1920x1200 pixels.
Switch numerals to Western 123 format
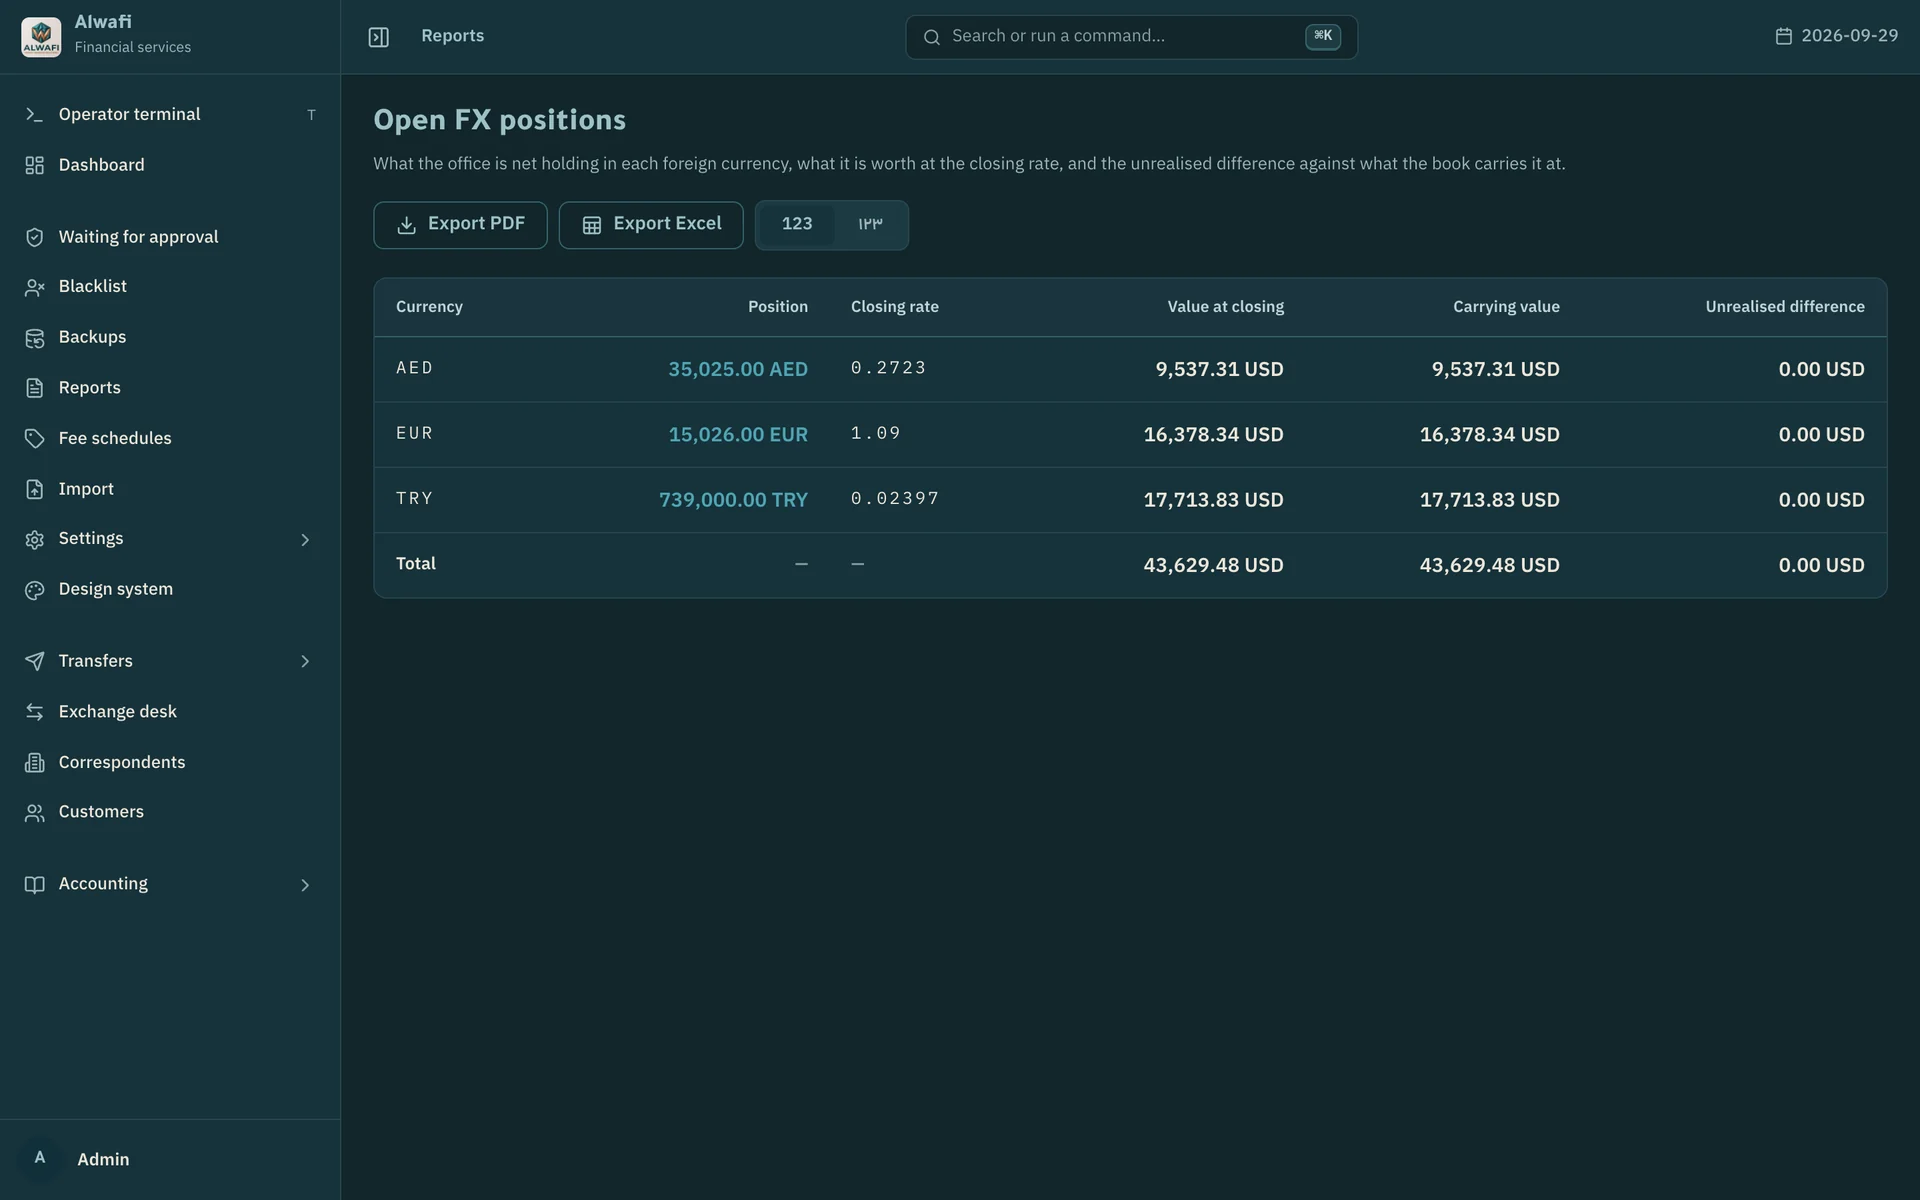(x=796, y=224)
